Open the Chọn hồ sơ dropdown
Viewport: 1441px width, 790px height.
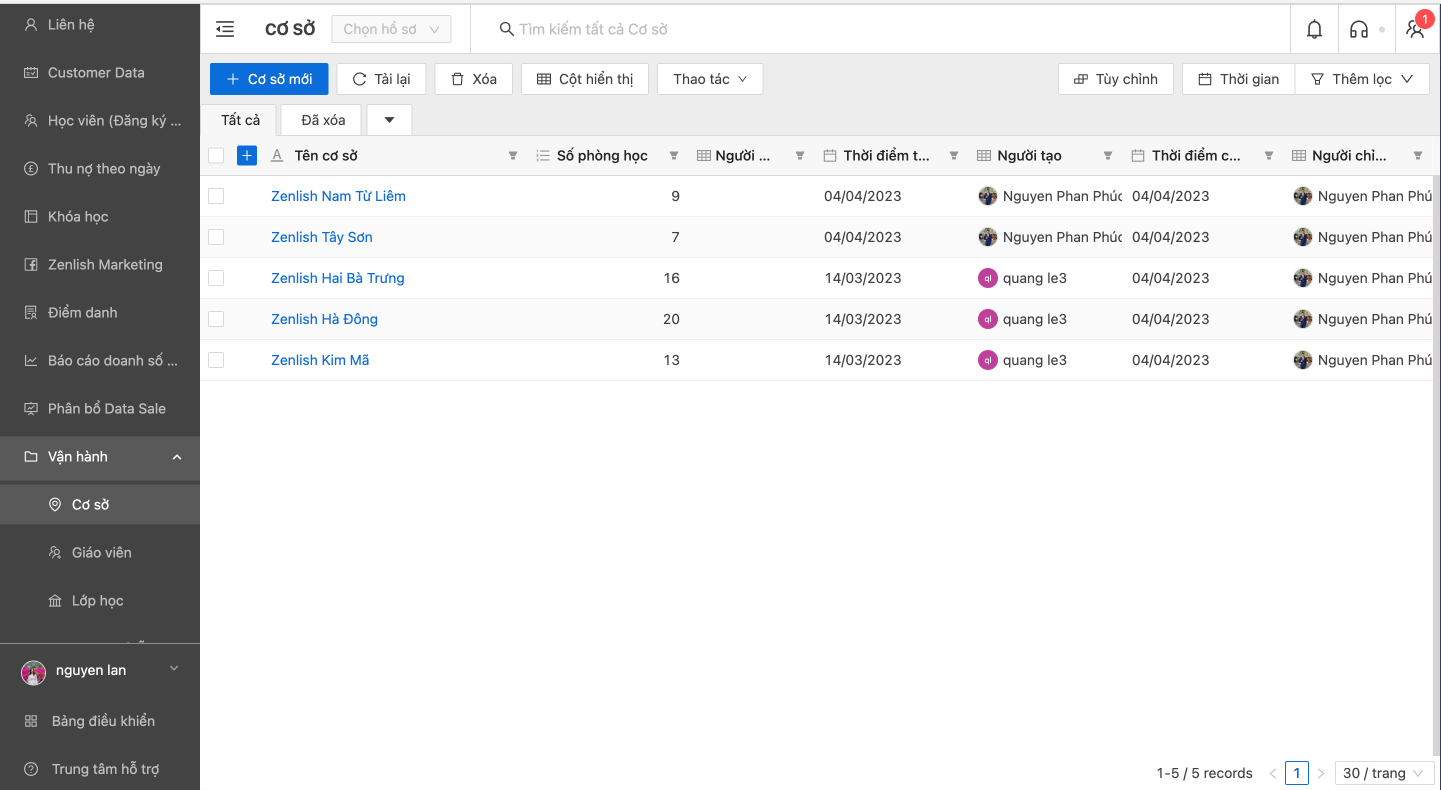[x=391, y=29]
